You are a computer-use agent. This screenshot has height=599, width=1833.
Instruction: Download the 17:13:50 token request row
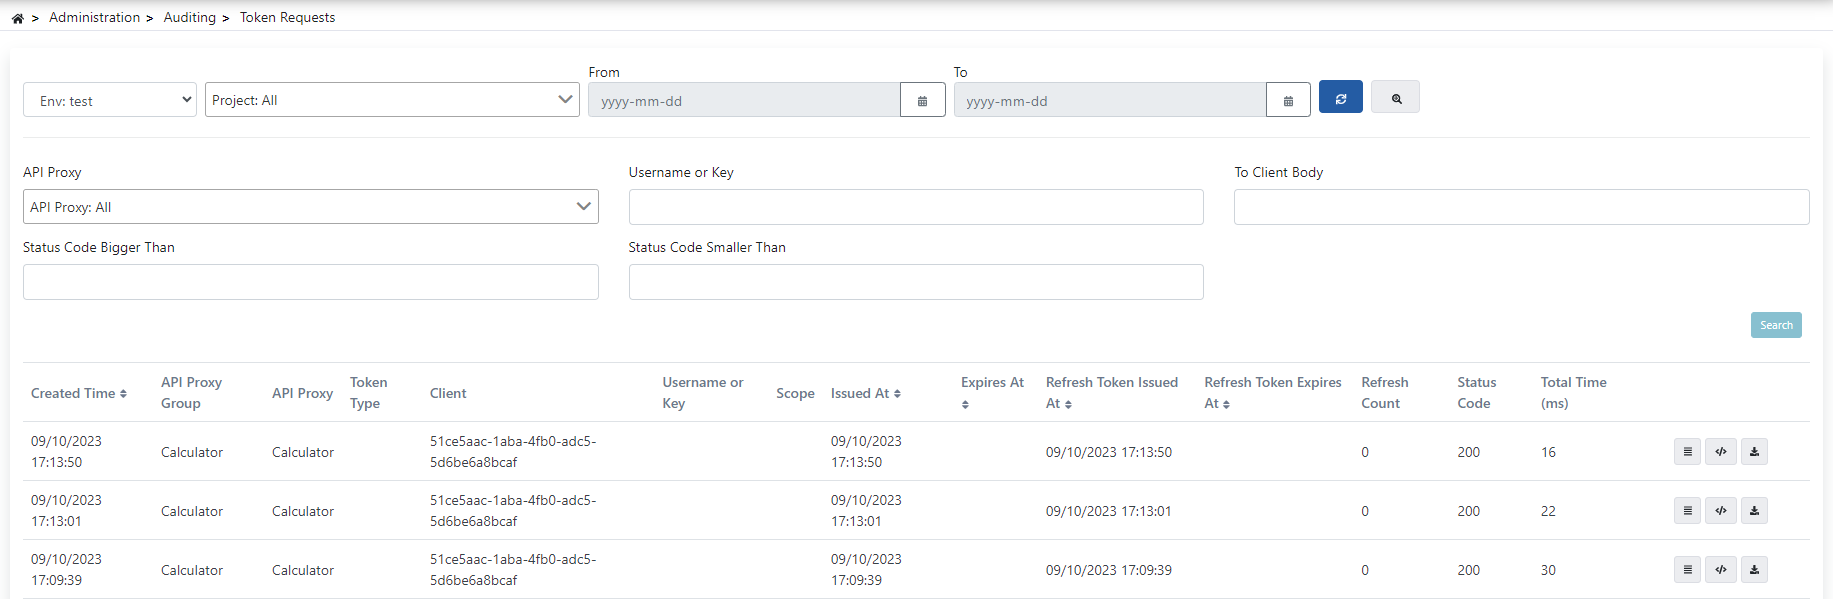pyautogui.click(x=1754, y=452)
